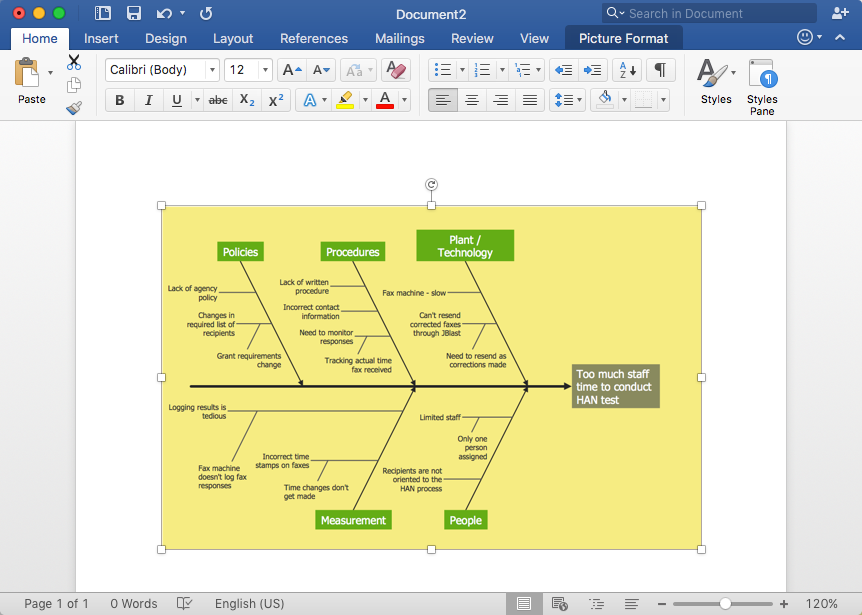Center align the text
The image size is (862, 615).
tap(472, 100)
